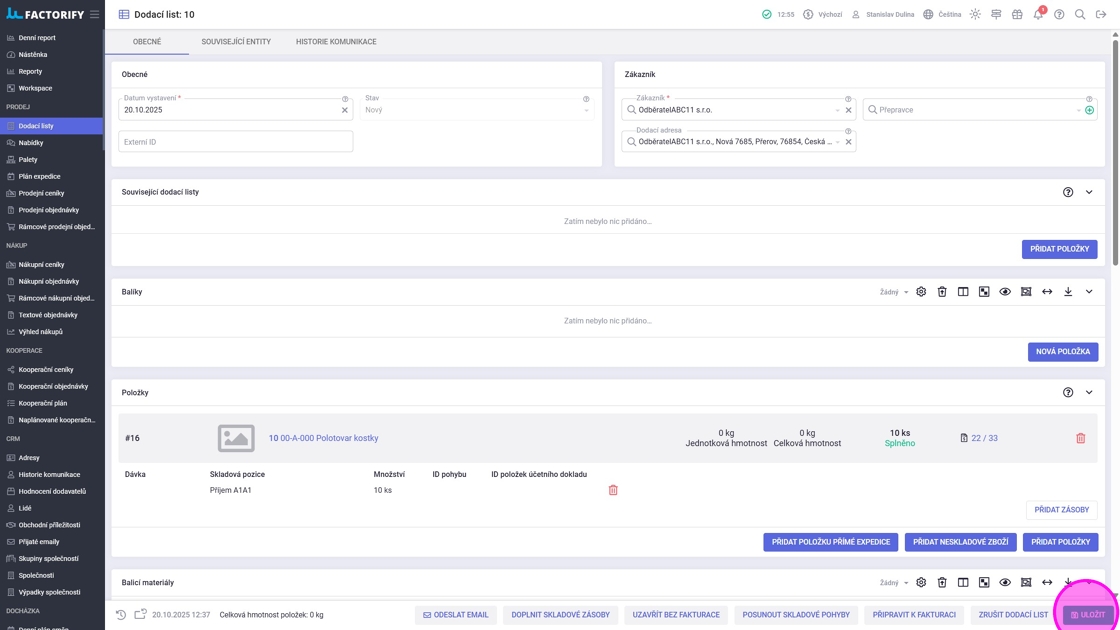Screen dimensions: 1120x630
Task: Switch to Související entity tab
Action: 236,42
